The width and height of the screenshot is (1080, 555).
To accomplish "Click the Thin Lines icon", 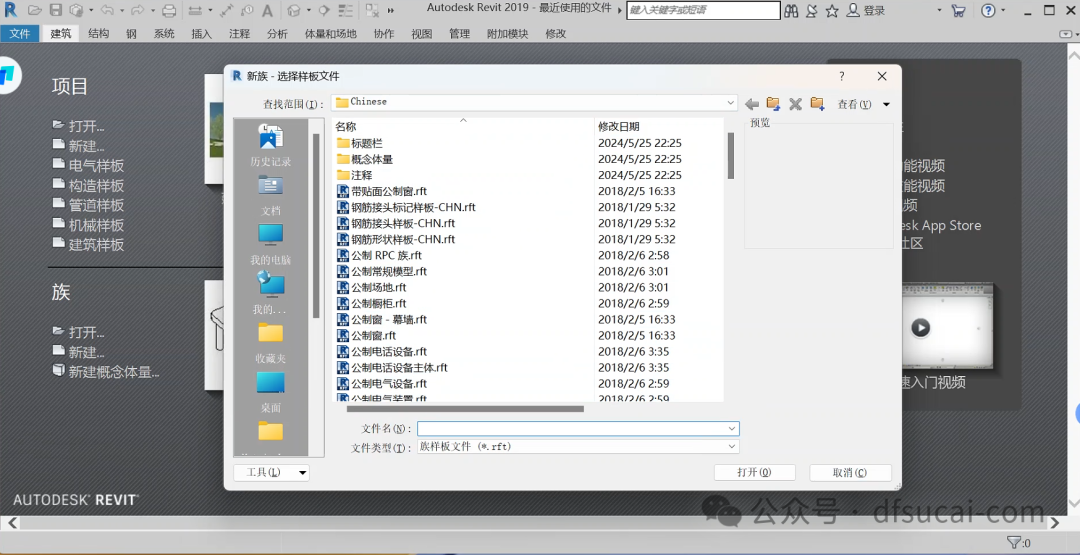I will tap(347, 10).
